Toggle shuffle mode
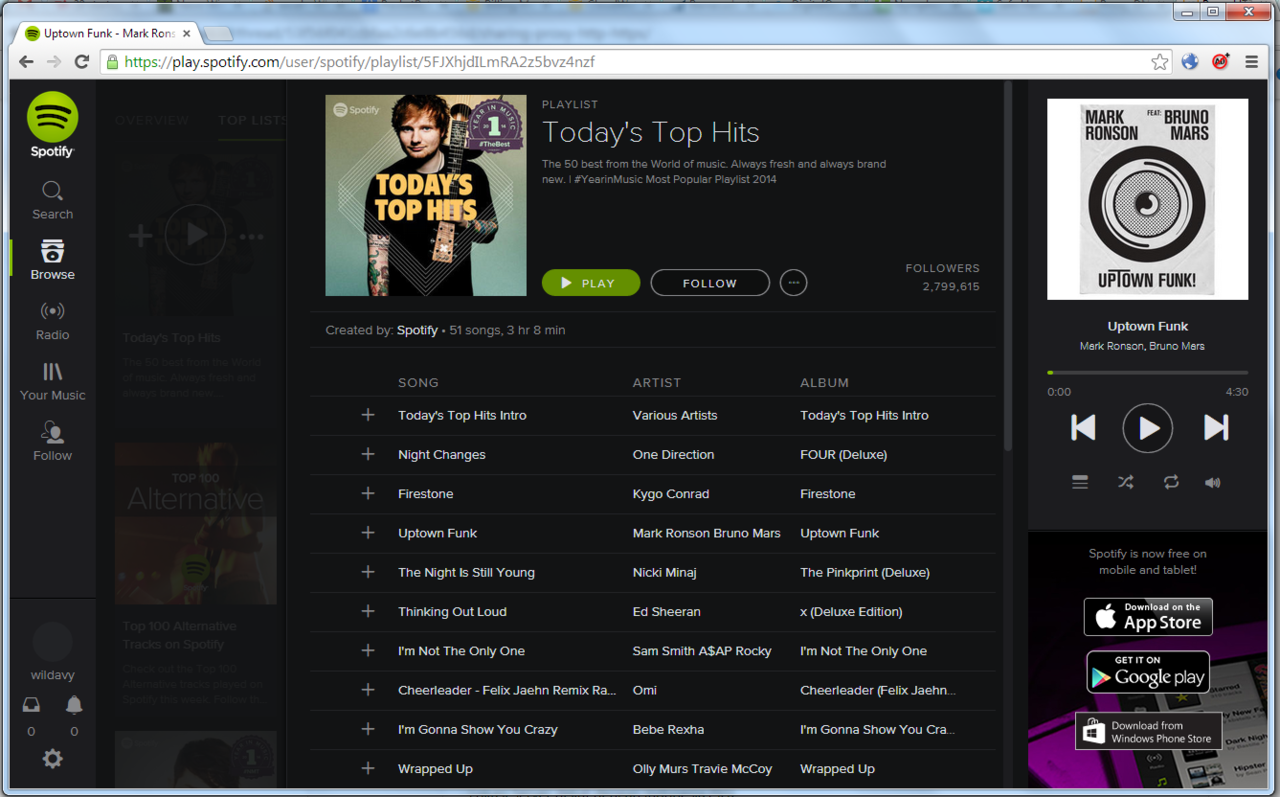Viewport: 1280px width, 797px height. [1125, 482]
